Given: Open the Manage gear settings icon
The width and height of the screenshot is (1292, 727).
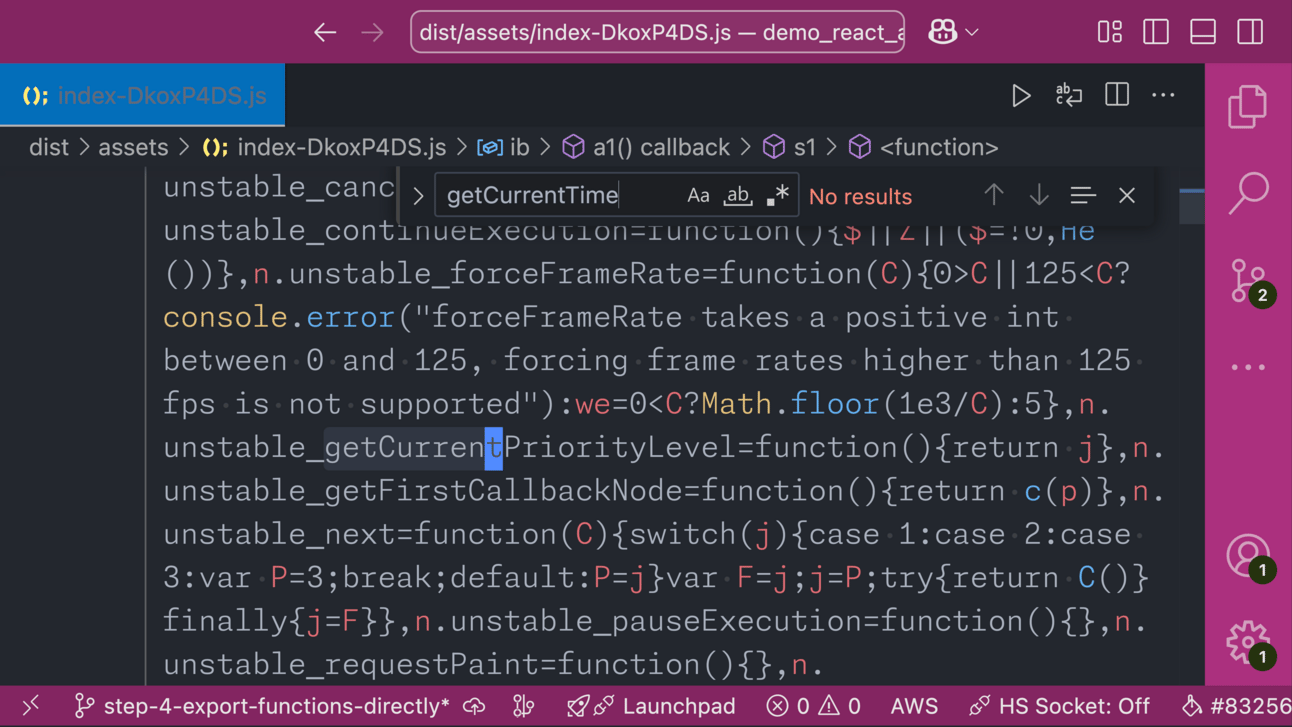Looking at the screenshot, I should (x=1249, y=642).
